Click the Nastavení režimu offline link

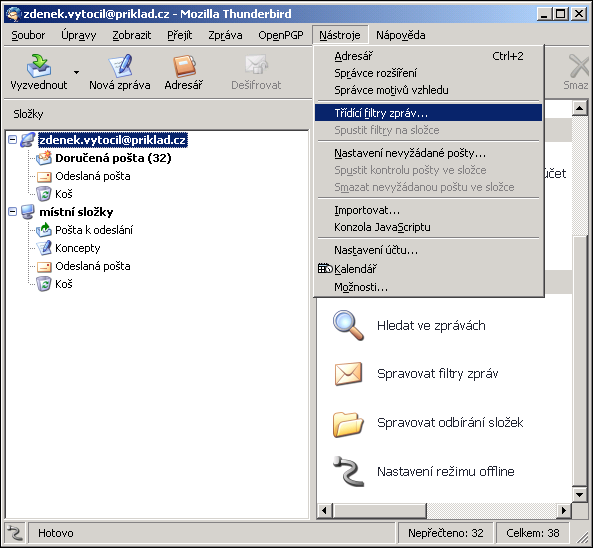click(446, 472)
